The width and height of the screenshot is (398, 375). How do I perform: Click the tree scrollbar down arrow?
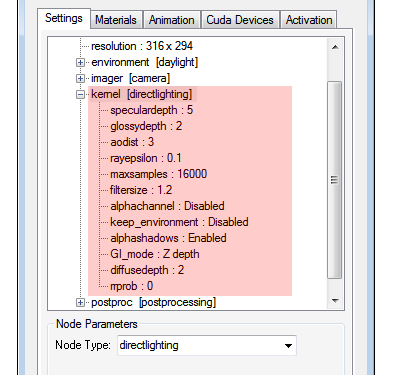pyautogui.click(x=335, y=301)
